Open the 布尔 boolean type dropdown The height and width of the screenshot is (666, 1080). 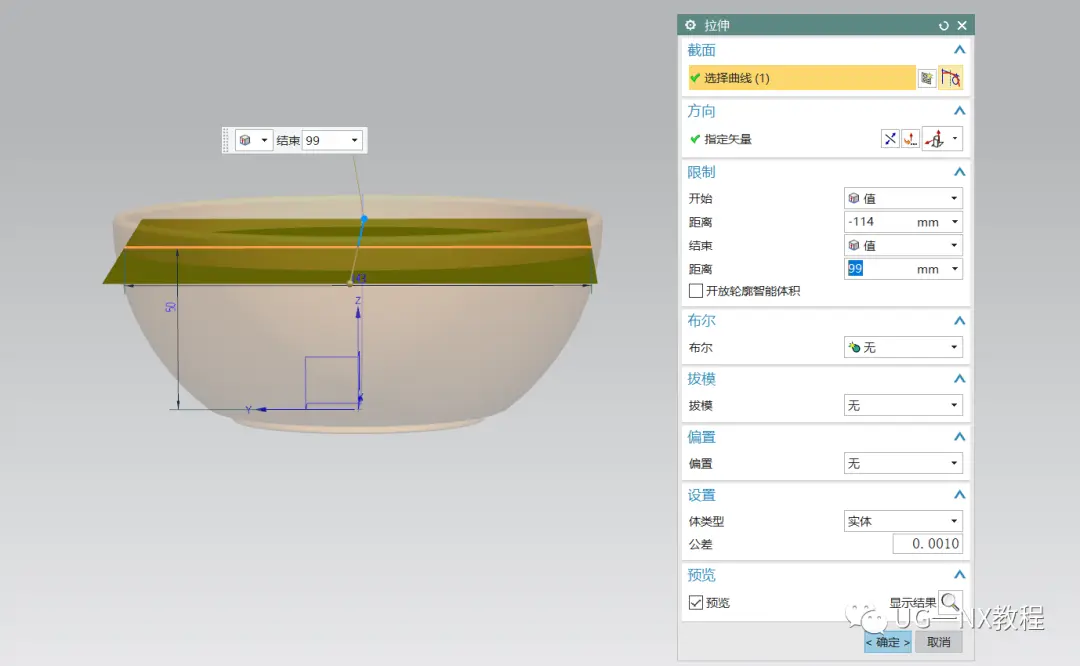tap(903, 347)
